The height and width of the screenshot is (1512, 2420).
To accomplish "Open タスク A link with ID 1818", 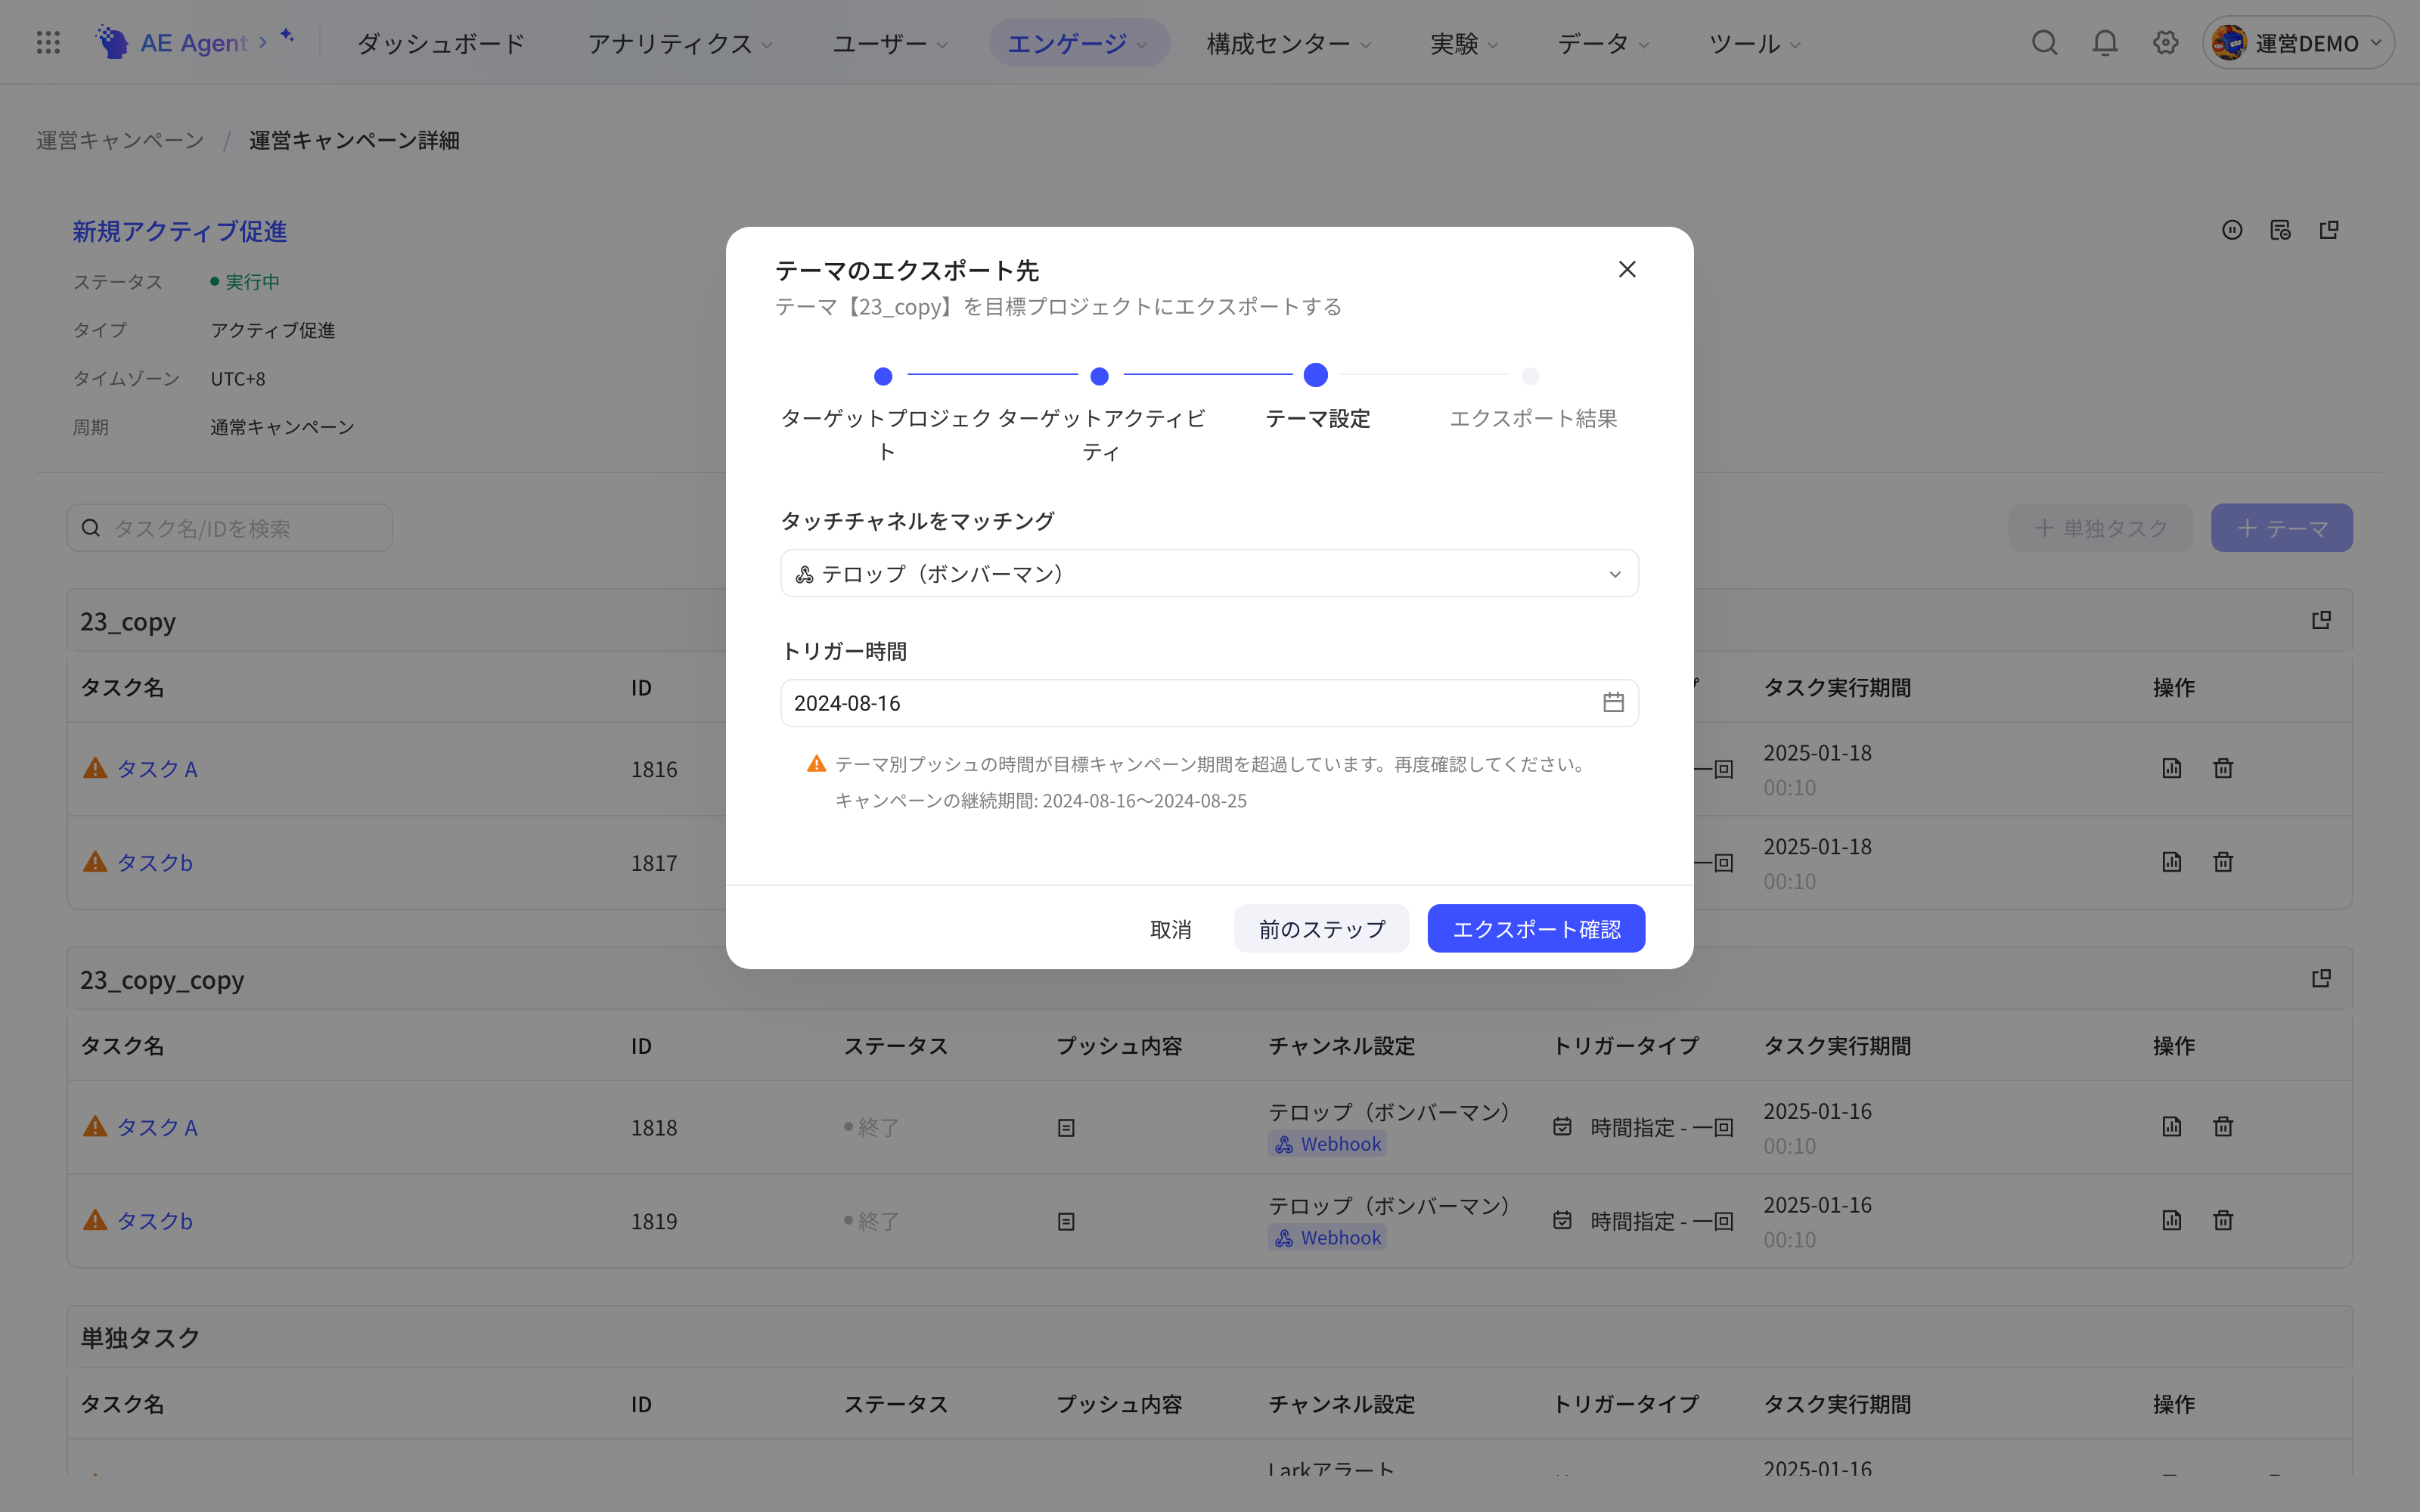I will (157, 1127).
